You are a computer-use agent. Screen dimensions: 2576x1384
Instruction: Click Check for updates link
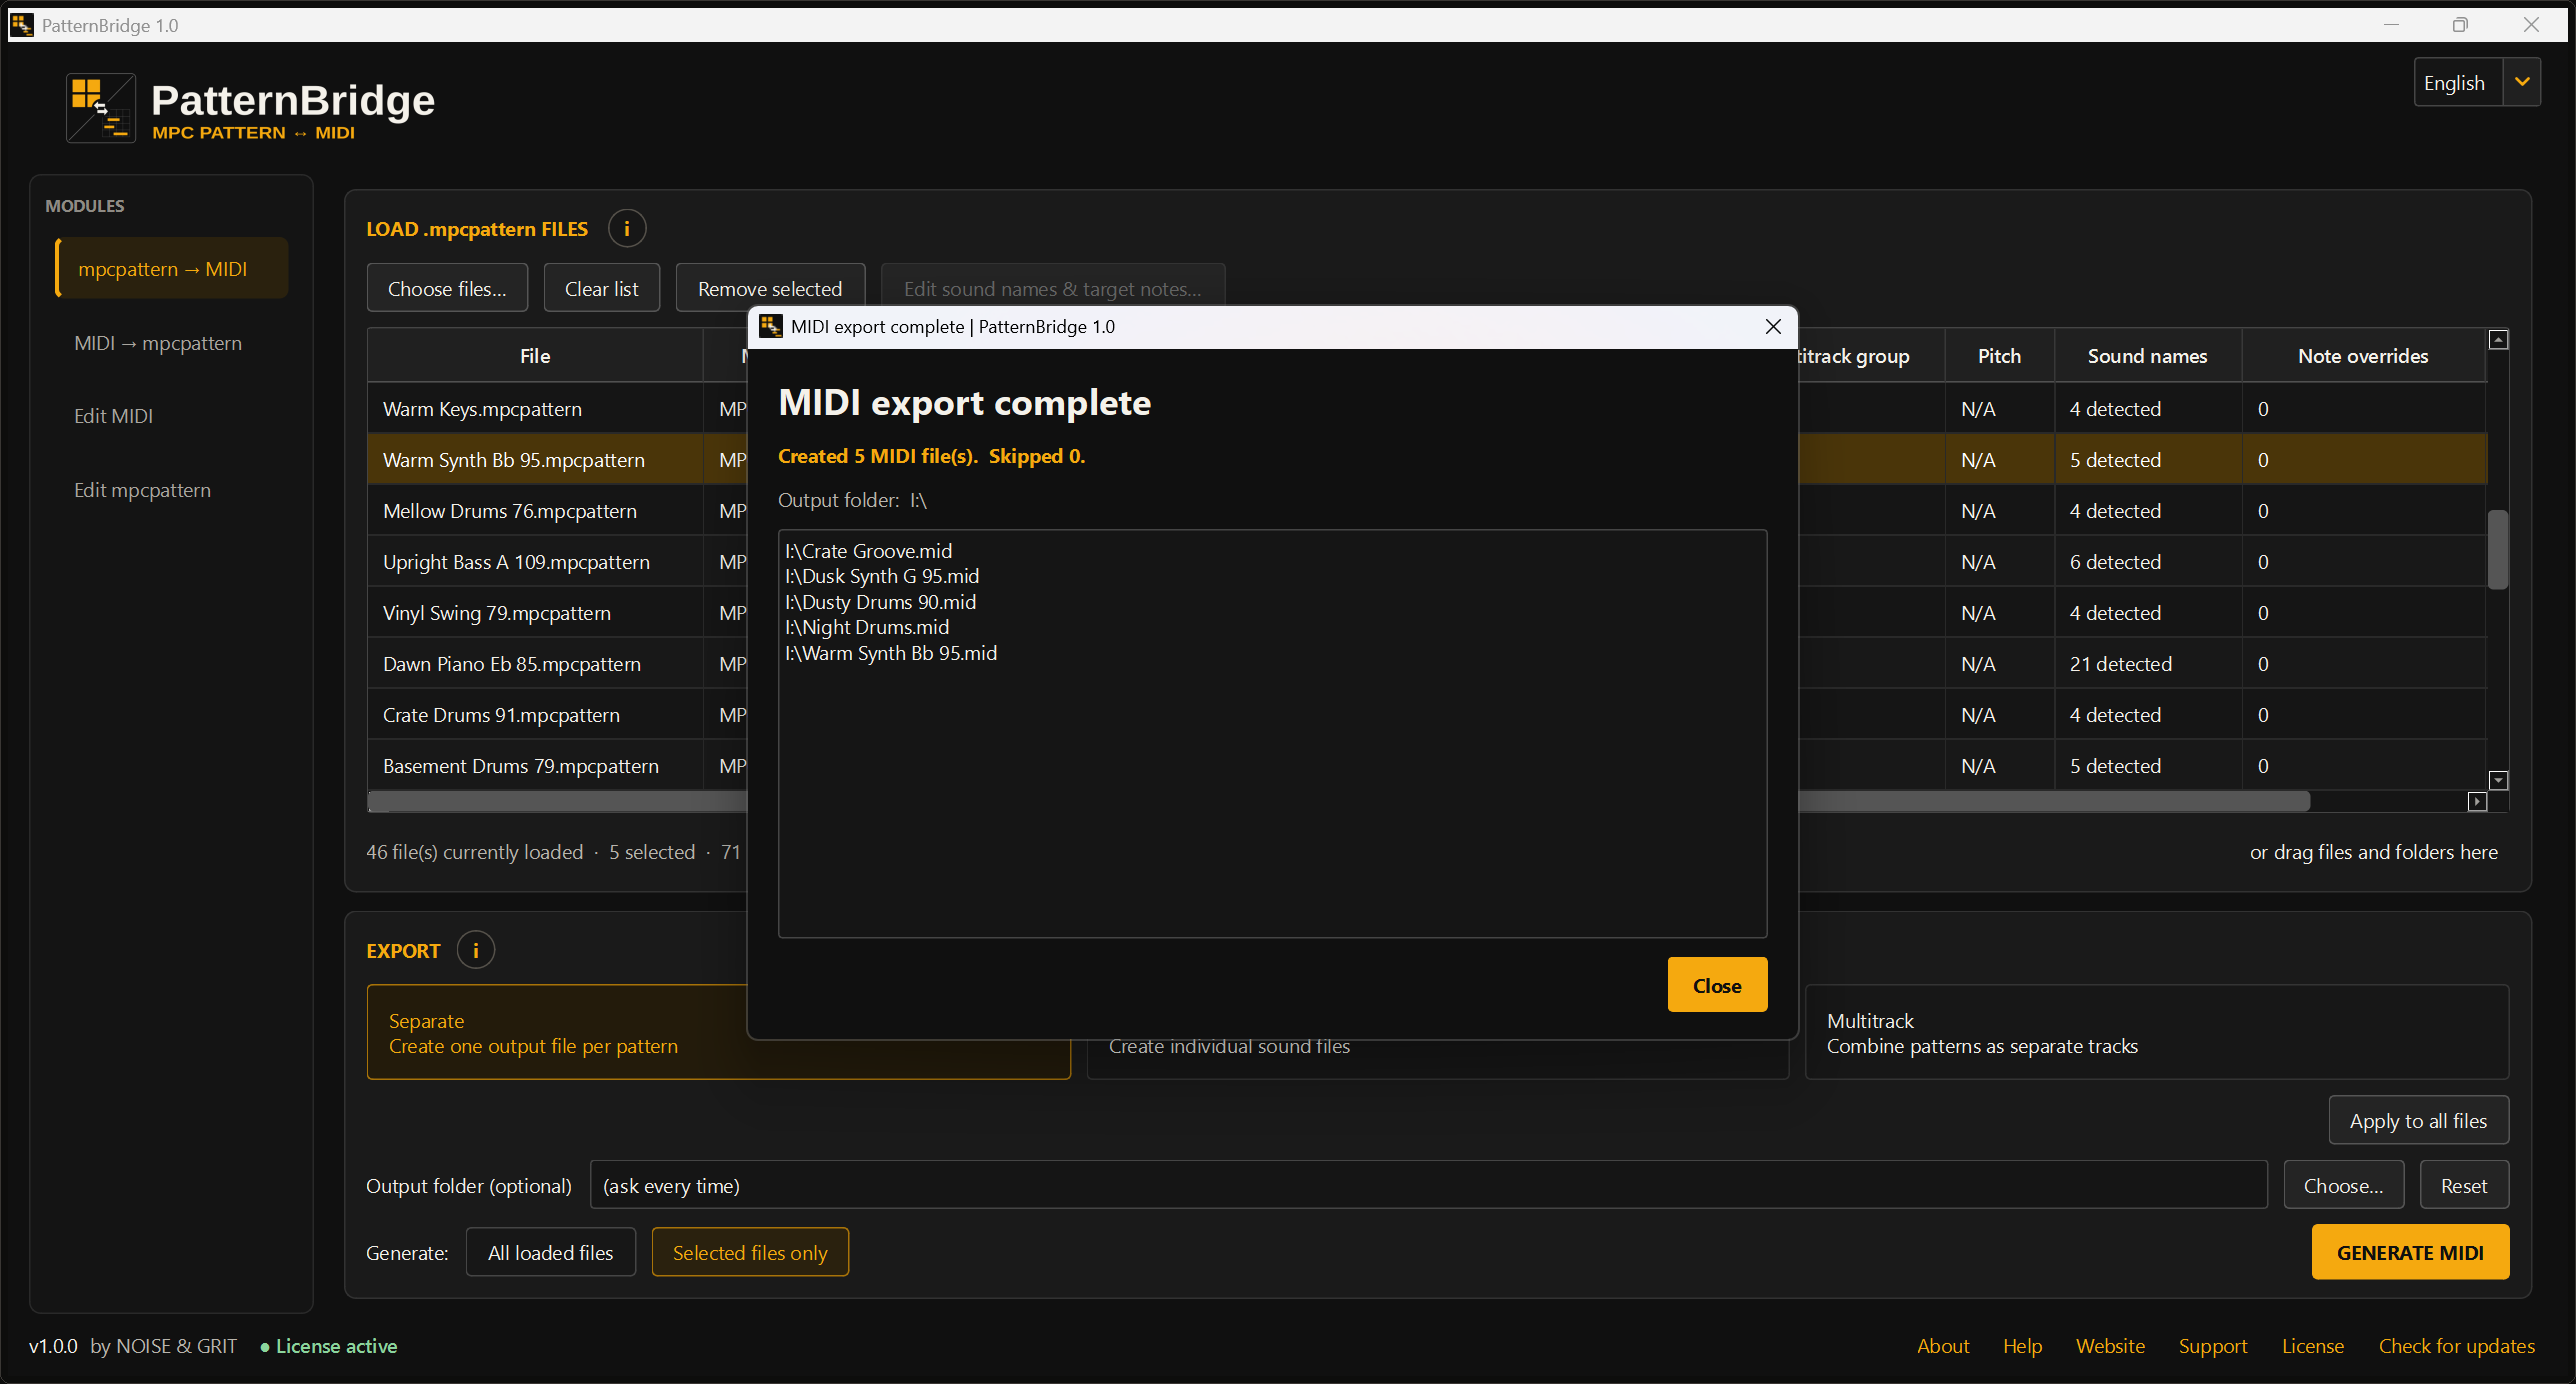[x=2457, y=1346]
